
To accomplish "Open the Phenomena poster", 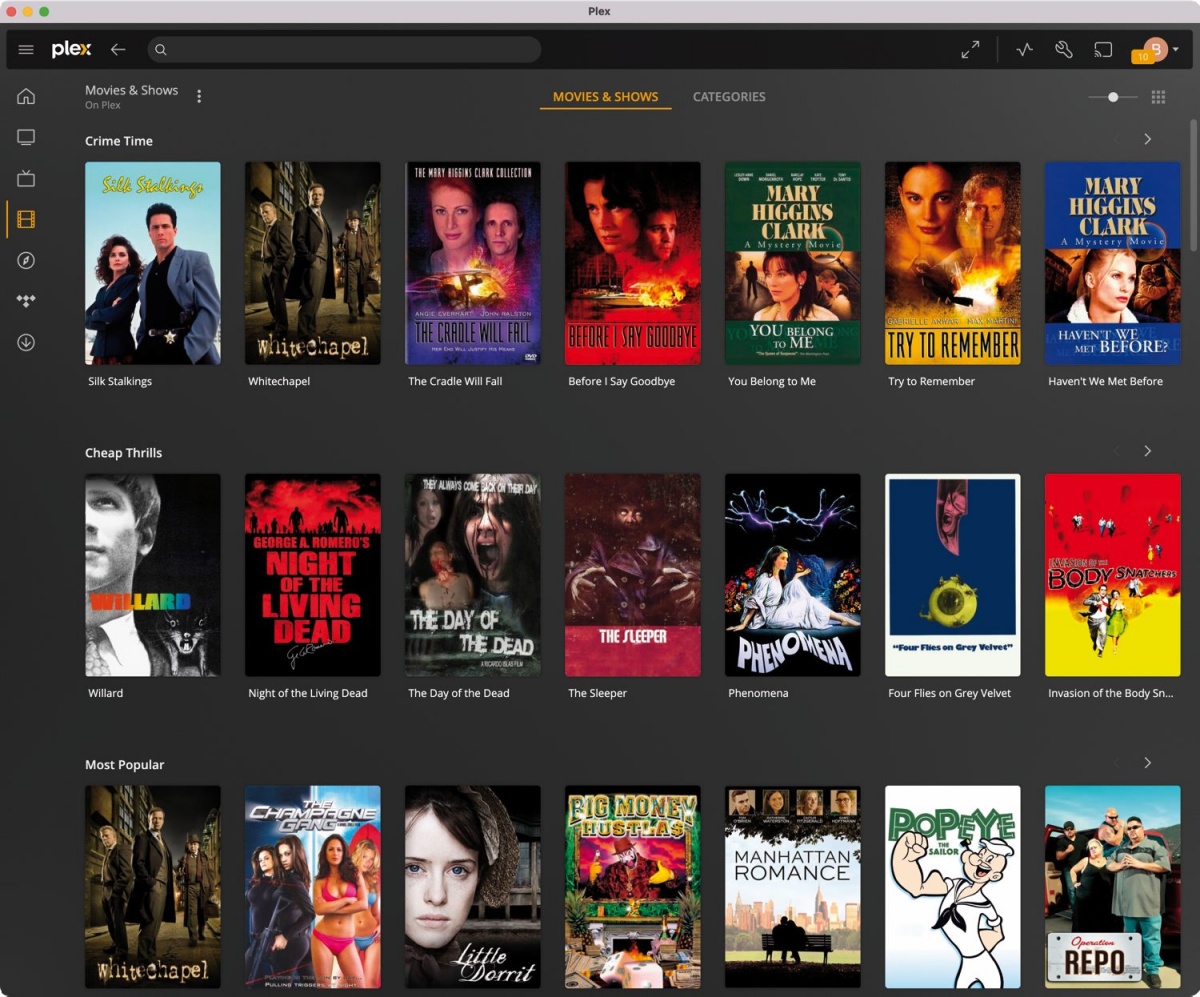I will click(793, 575).
